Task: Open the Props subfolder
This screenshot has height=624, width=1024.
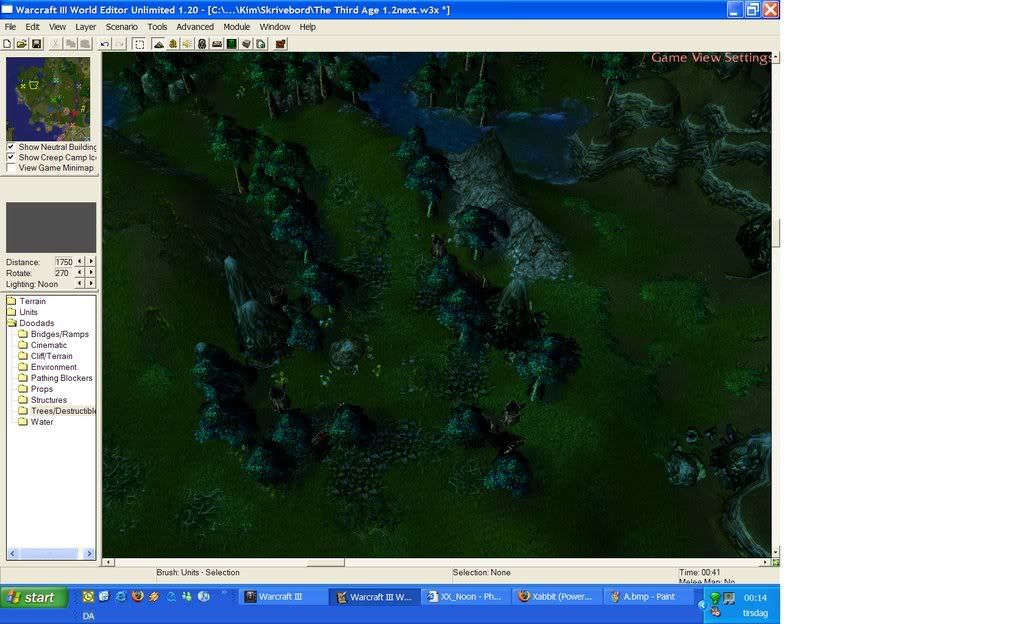Action: [35, 389]
